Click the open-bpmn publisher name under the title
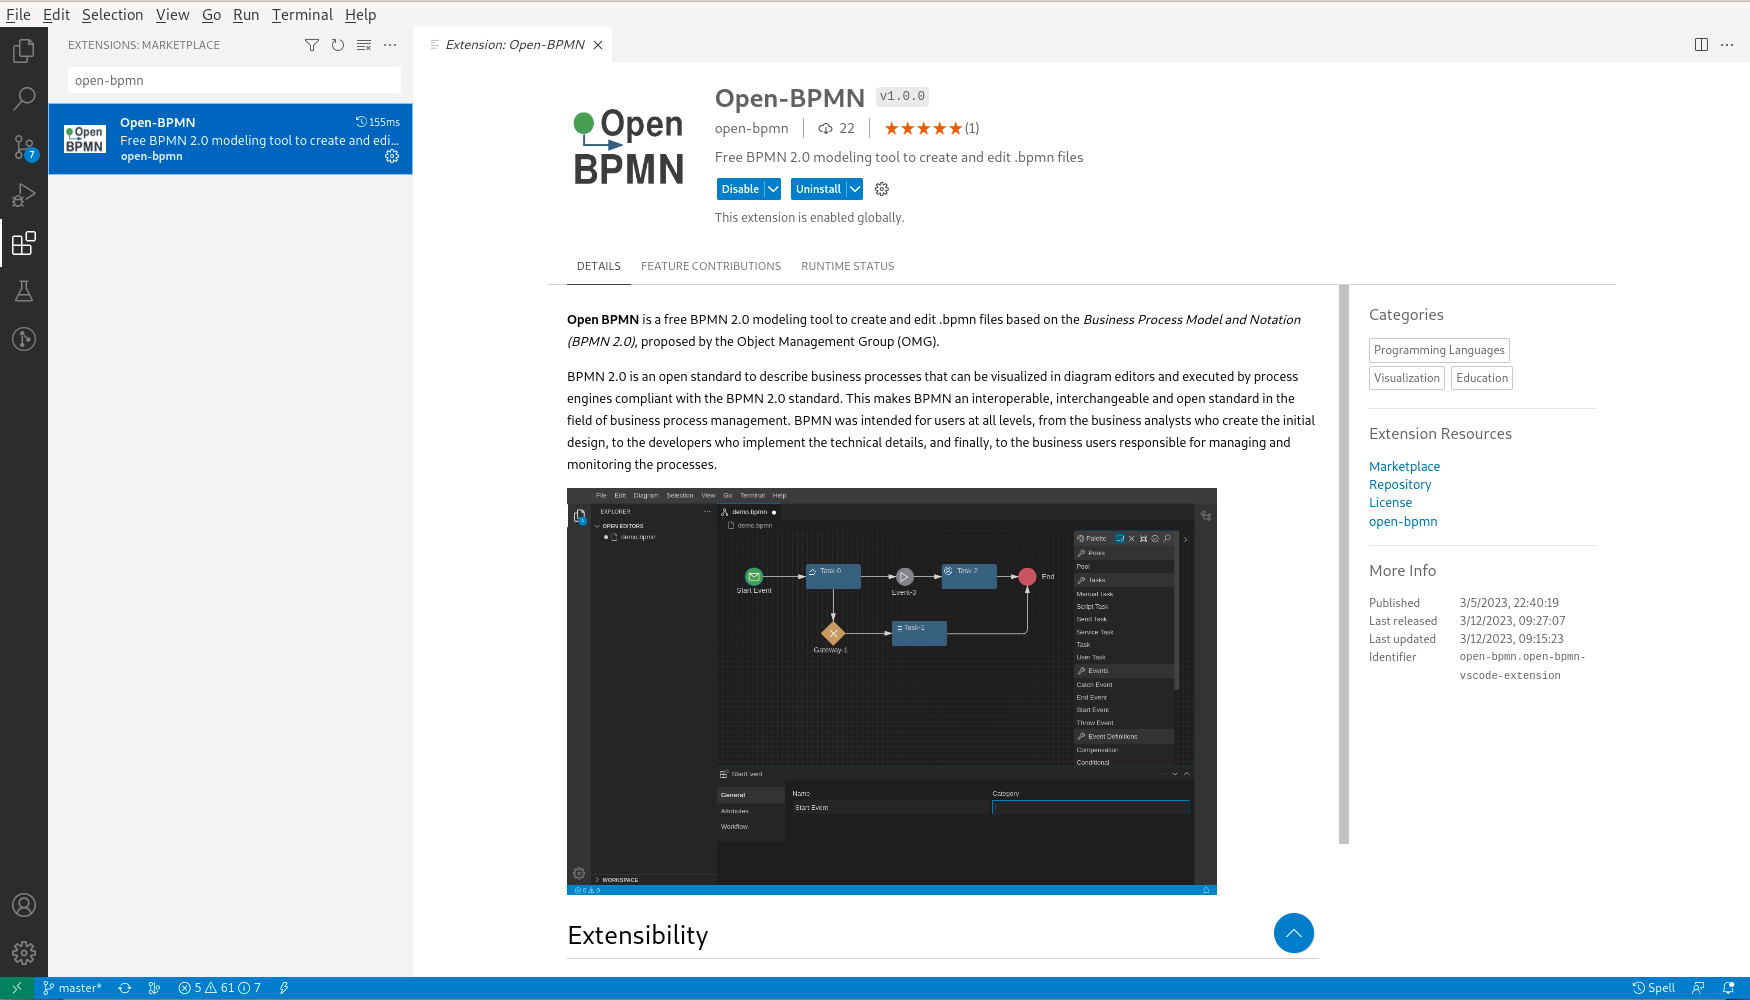 pos(751,128)
